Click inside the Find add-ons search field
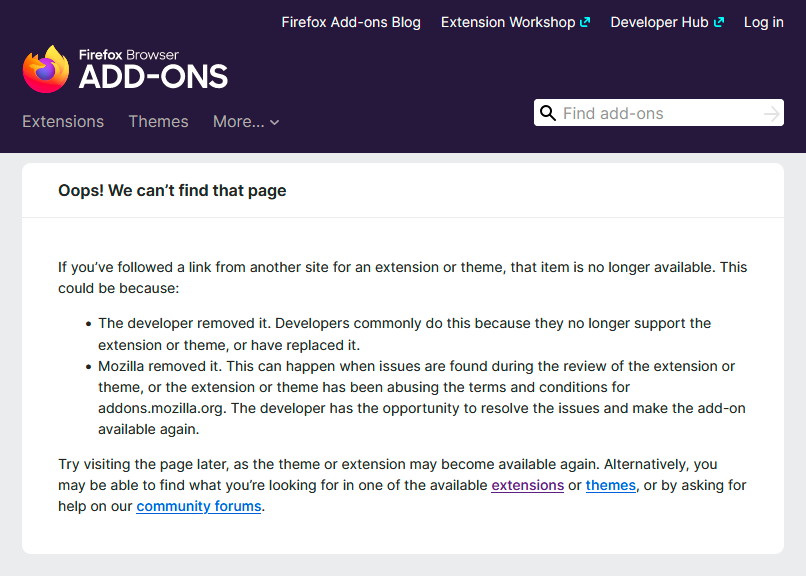The height and width of the screenshot is (576, 806). click(x=650, y=112)
